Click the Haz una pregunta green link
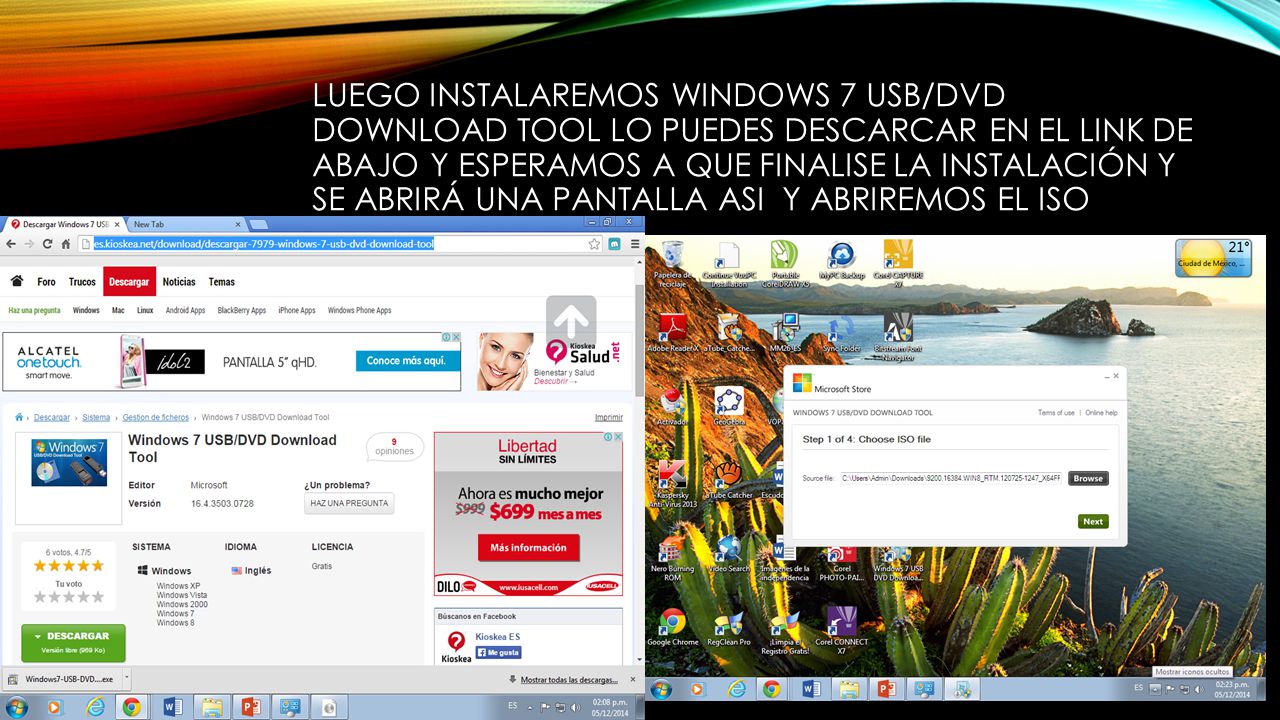Image resolution: width=1280 pixels, height=720 pixels. (x=34, y=310)
